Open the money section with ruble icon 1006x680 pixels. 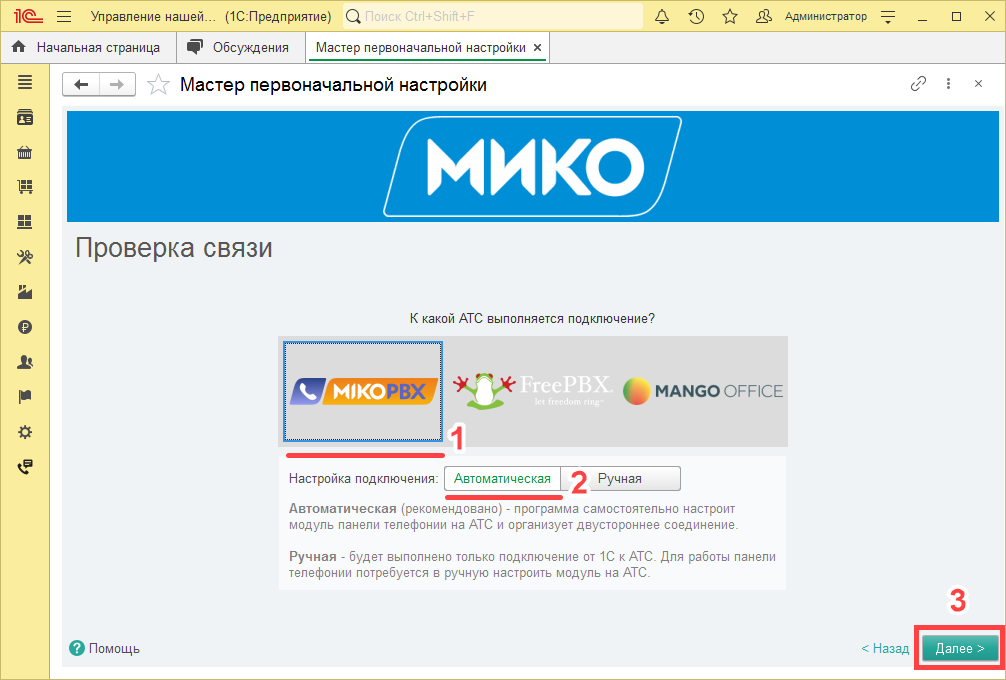[x=25, y=327]
